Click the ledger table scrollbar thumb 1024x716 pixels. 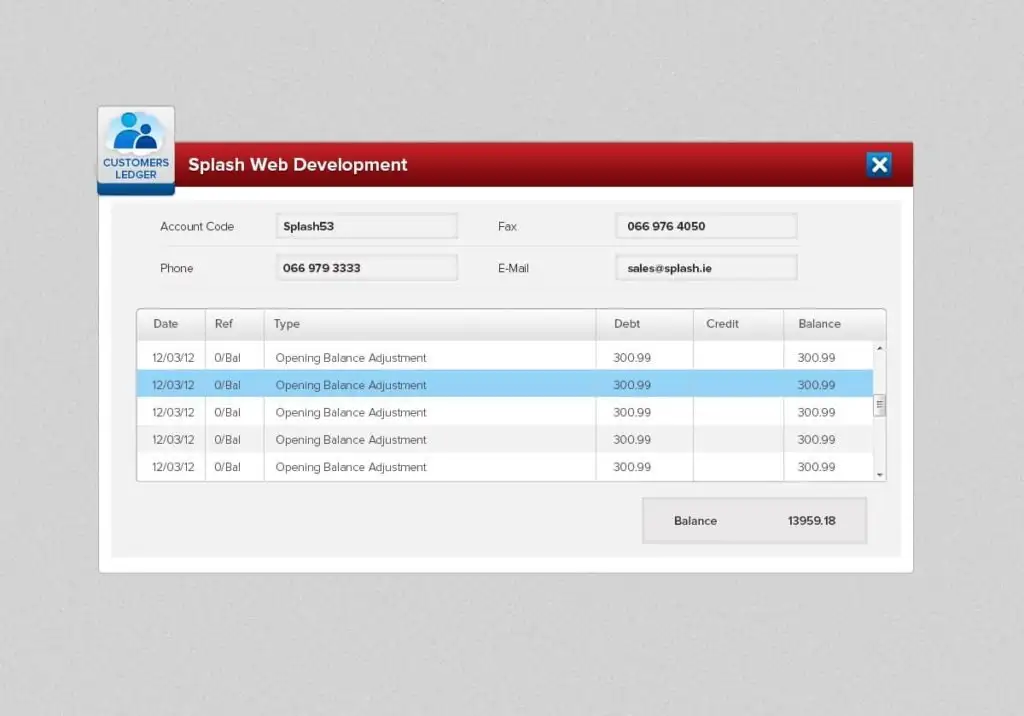pyautogui.click(x=880, y=405)
